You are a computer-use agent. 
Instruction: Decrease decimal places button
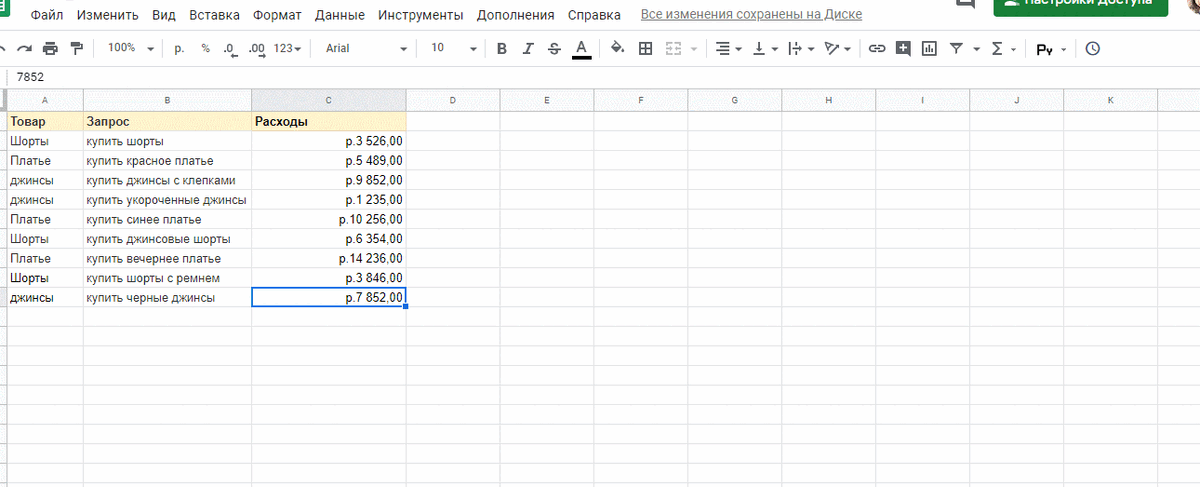coord(231,48)
